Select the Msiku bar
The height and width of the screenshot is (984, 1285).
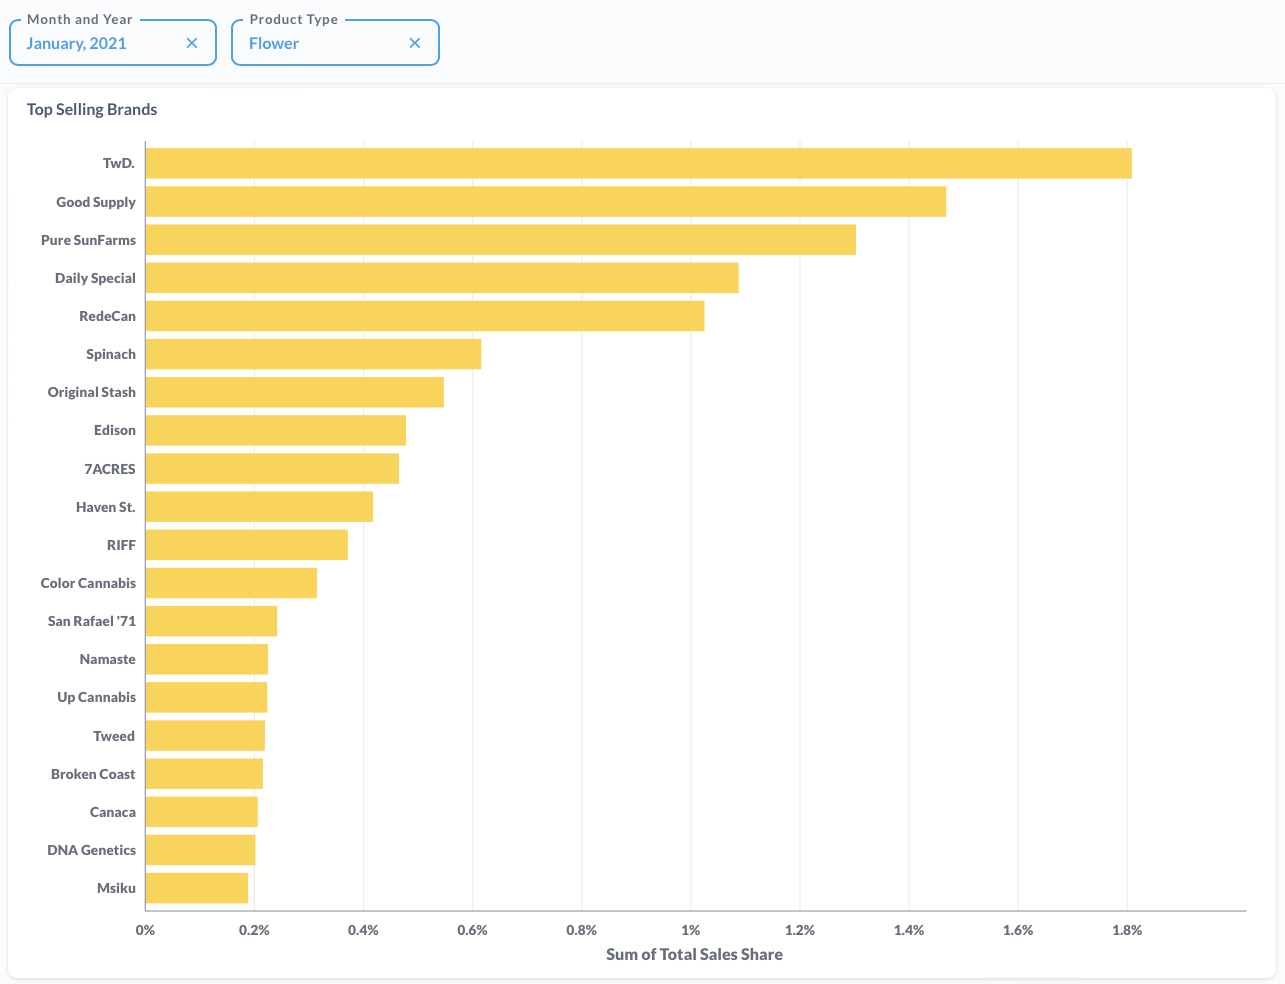point(196,888)
